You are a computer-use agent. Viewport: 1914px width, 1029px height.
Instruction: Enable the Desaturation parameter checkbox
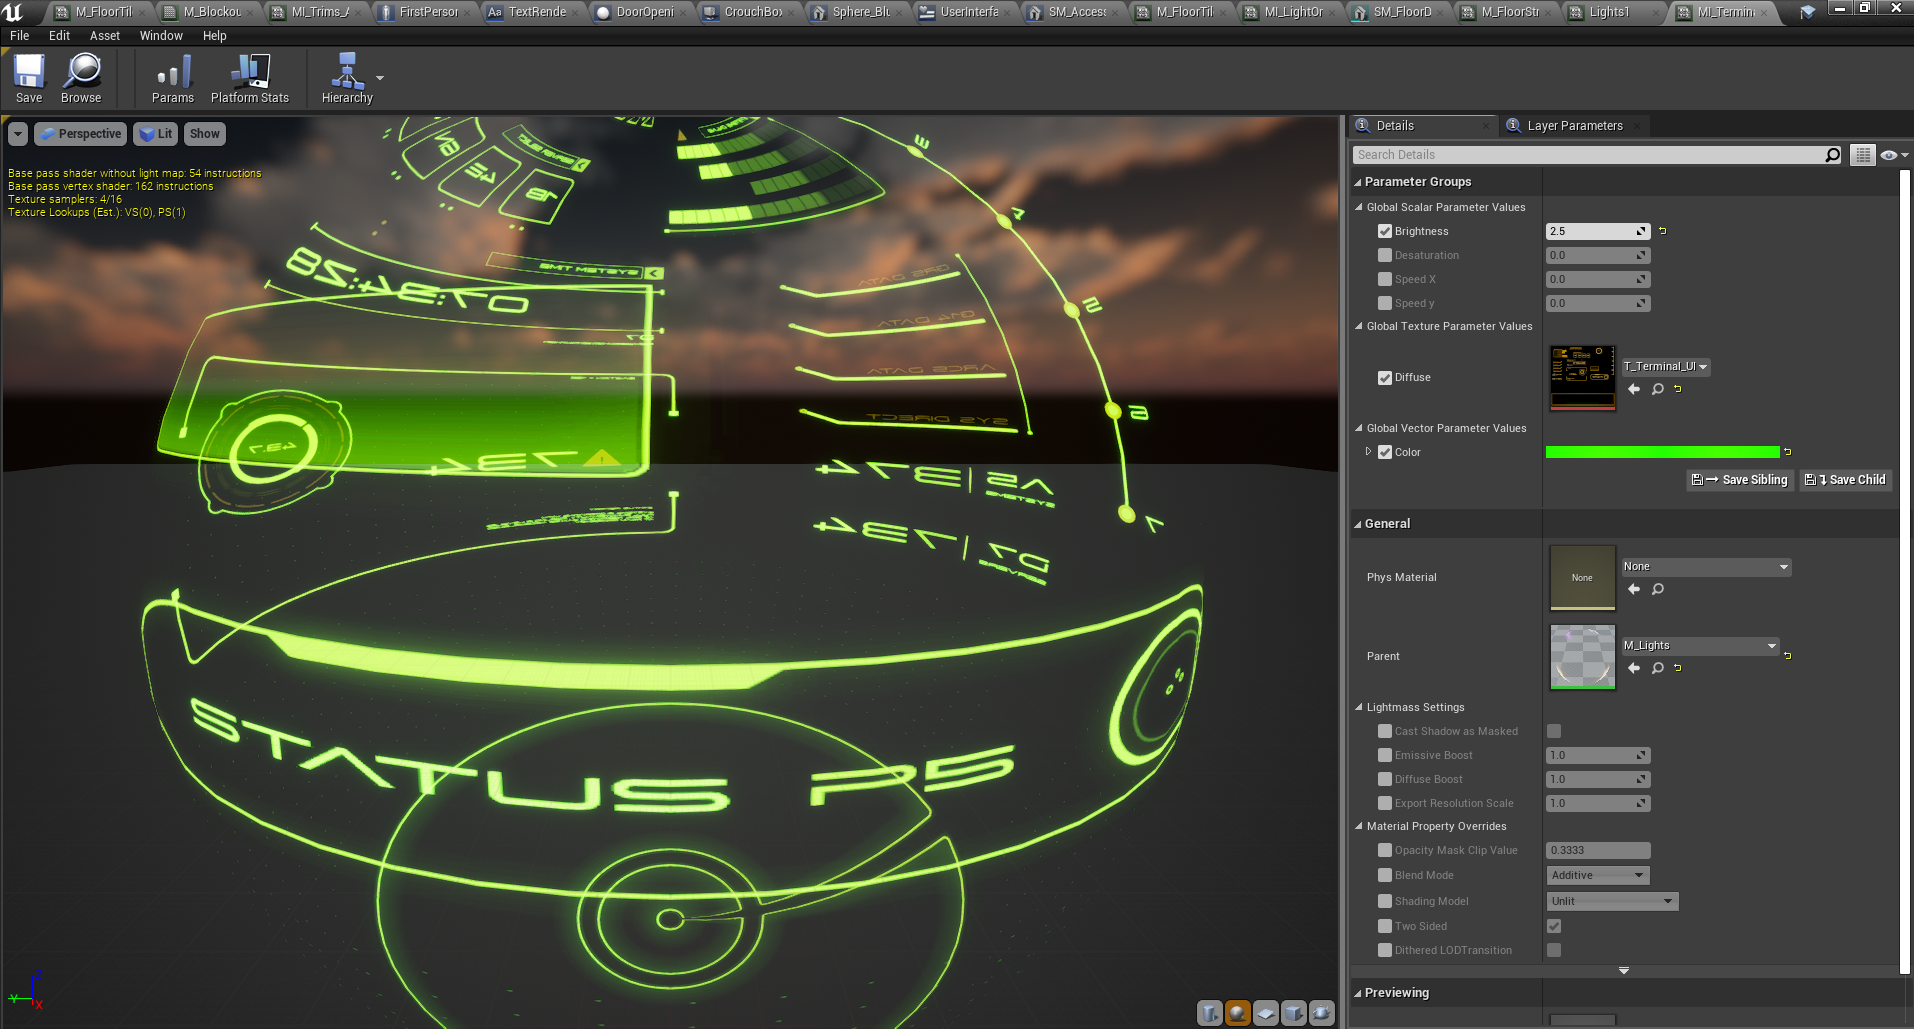(x=1385, y=255)
